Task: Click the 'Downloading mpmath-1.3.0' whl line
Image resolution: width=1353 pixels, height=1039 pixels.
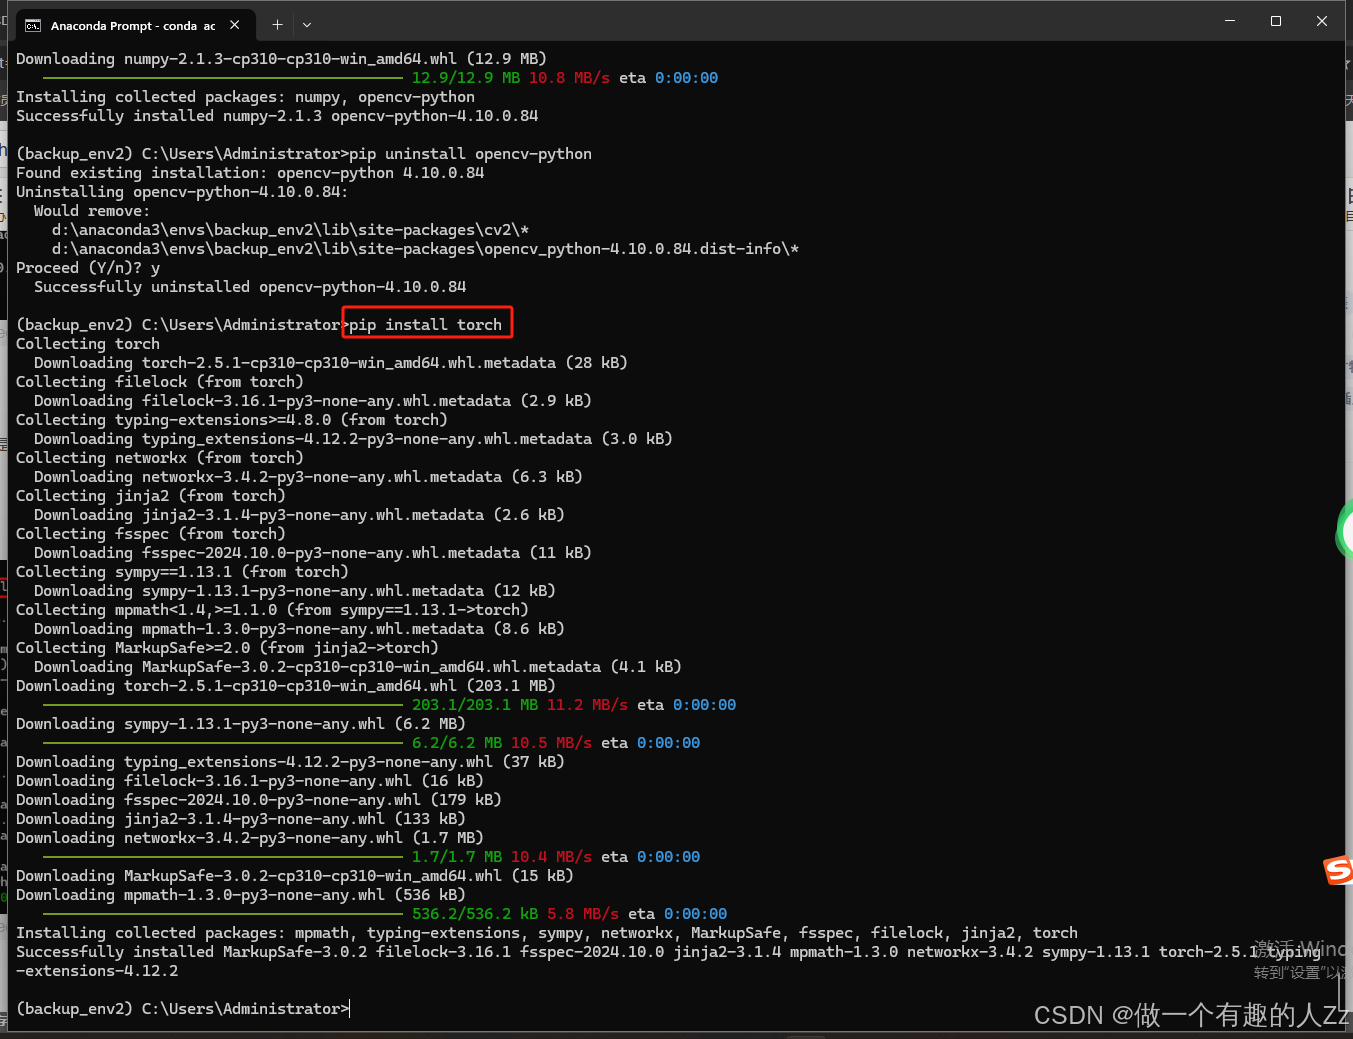Action: point(241,895)
